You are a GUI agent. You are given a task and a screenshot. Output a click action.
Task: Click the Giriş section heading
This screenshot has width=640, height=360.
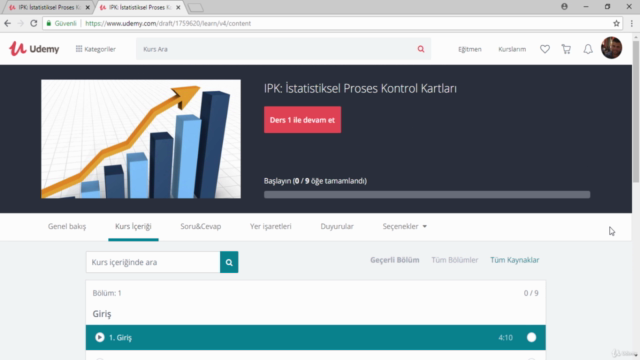[x=102, y=313]
